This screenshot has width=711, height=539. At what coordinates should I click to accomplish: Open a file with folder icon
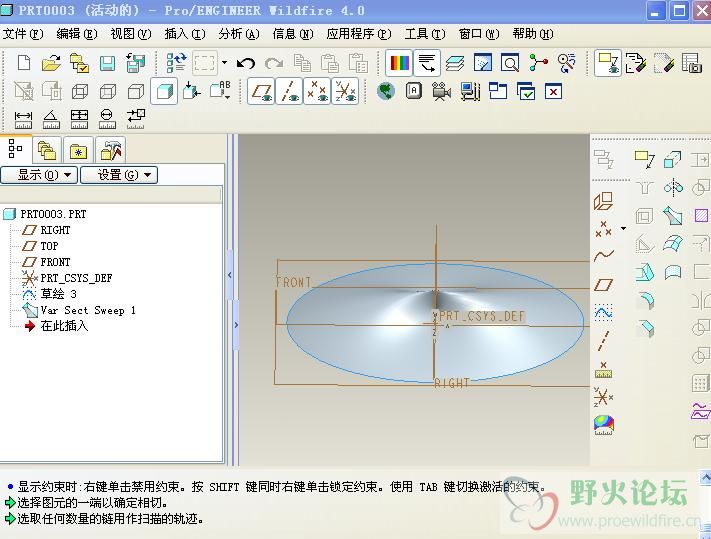click(x=51, y=63)
